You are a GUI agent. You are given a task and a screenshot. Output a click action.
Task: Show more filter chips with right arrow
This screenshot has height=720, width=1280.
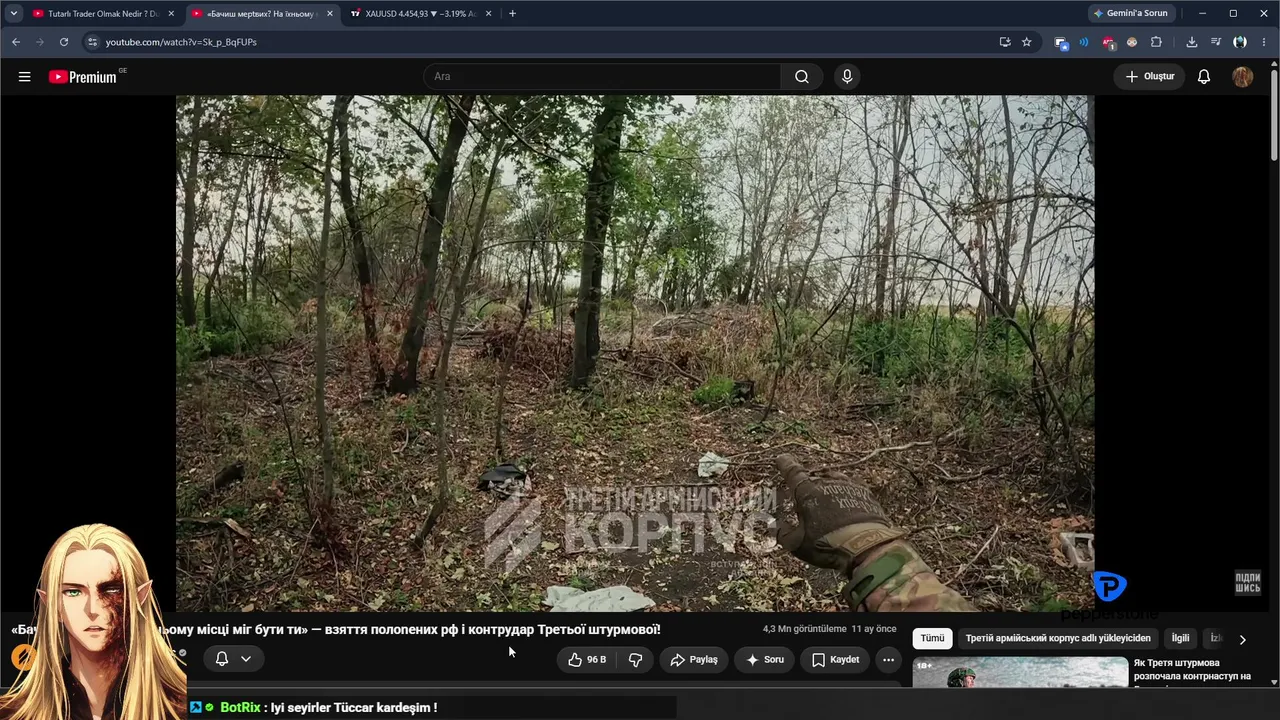[1242, 639]
